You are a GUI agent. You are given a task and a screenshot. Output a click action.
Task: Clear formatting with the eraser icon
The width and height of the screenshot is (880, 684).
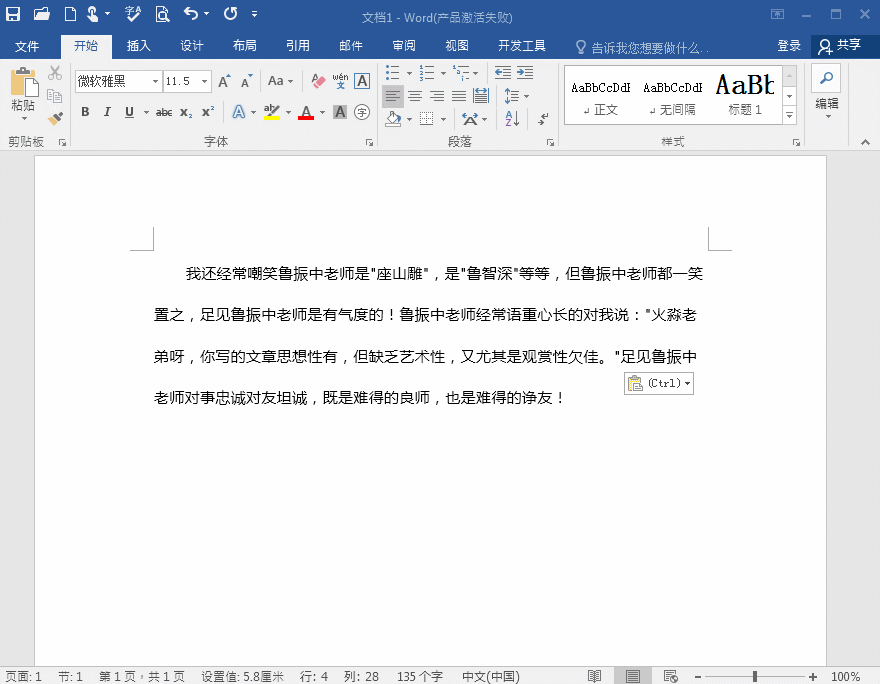(318, 81)
